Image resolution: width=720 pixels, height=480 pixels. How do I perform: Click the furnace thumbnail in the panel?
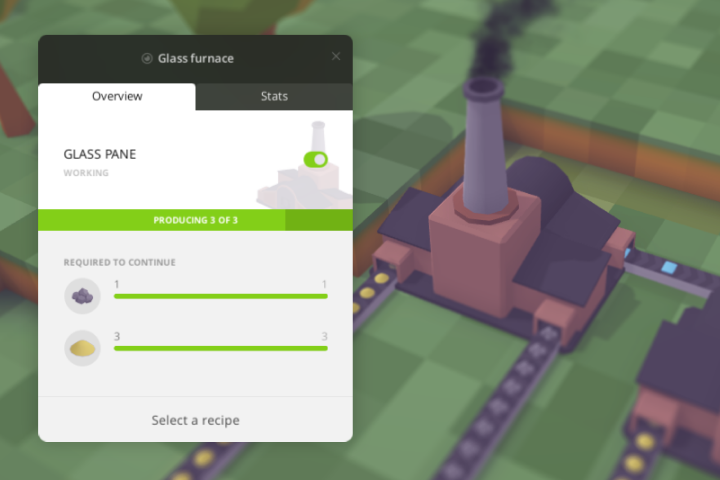305,165
